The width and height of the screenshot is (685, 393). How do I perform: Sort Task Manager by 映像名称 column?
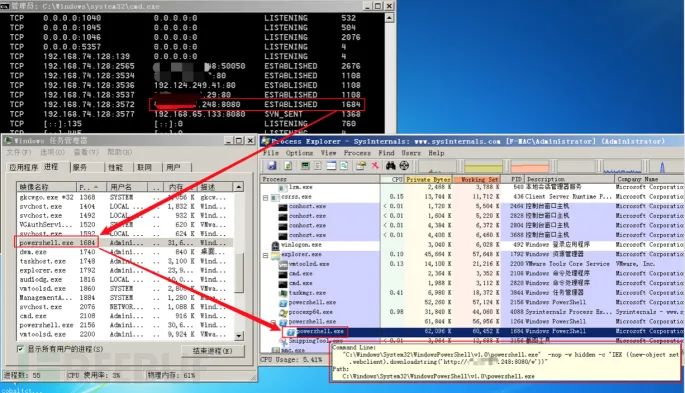(x=46, y=187)
